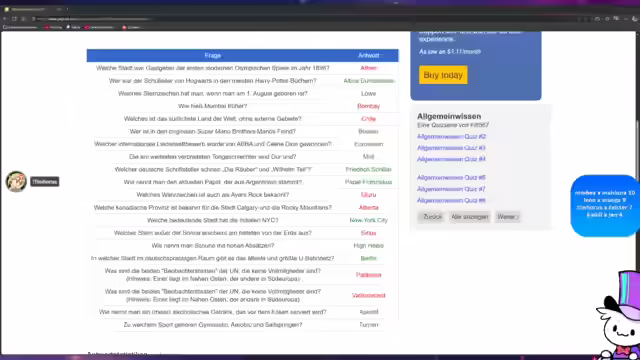Click the yellow favicon of the open tab

[7, 9]
